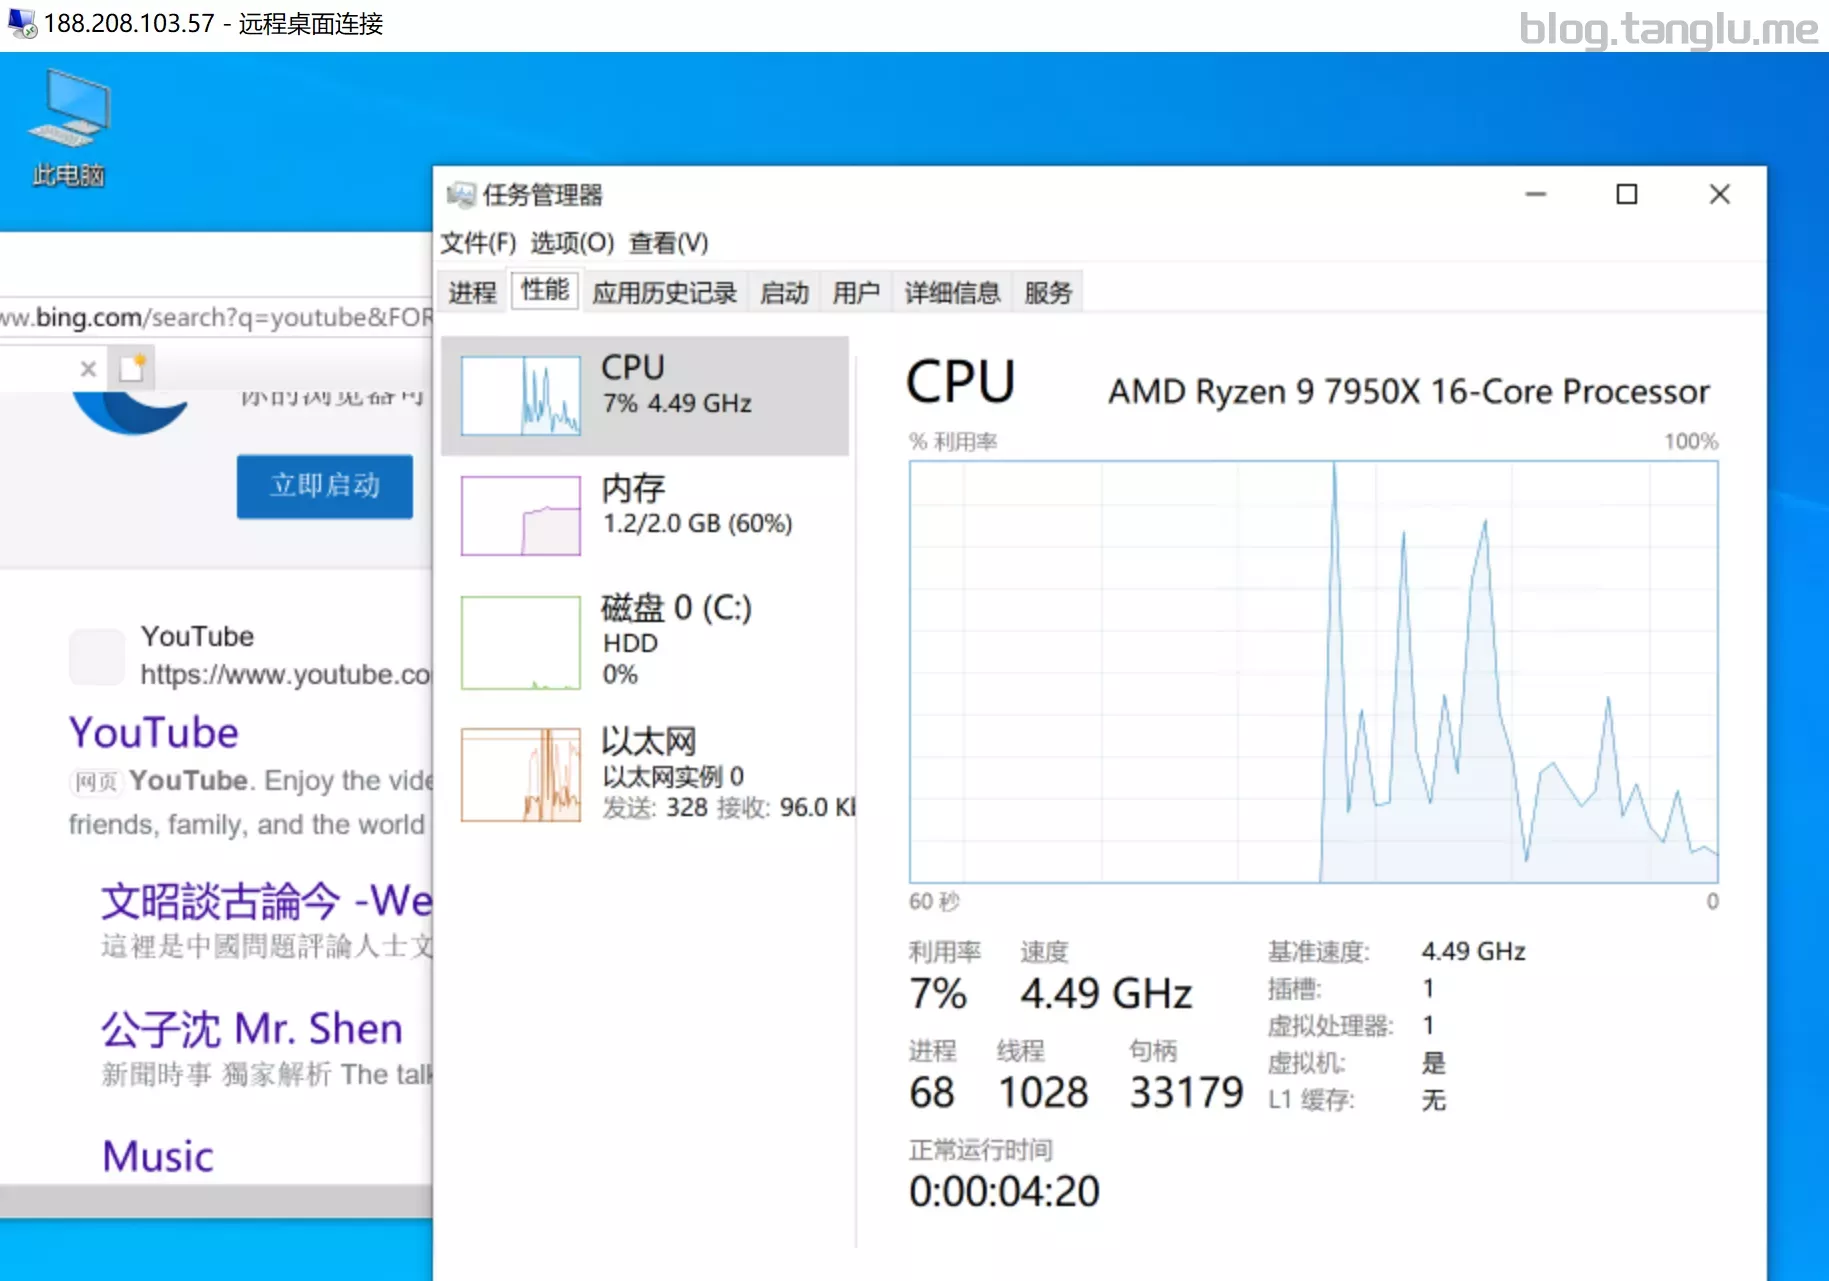
Task: Close the Task Manager window
Action: 1719,194
